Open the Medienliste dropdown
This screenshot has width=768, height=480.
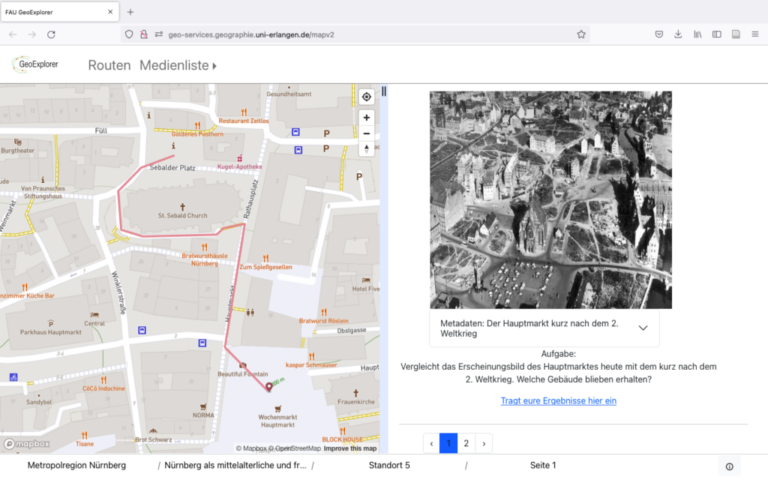178,65
